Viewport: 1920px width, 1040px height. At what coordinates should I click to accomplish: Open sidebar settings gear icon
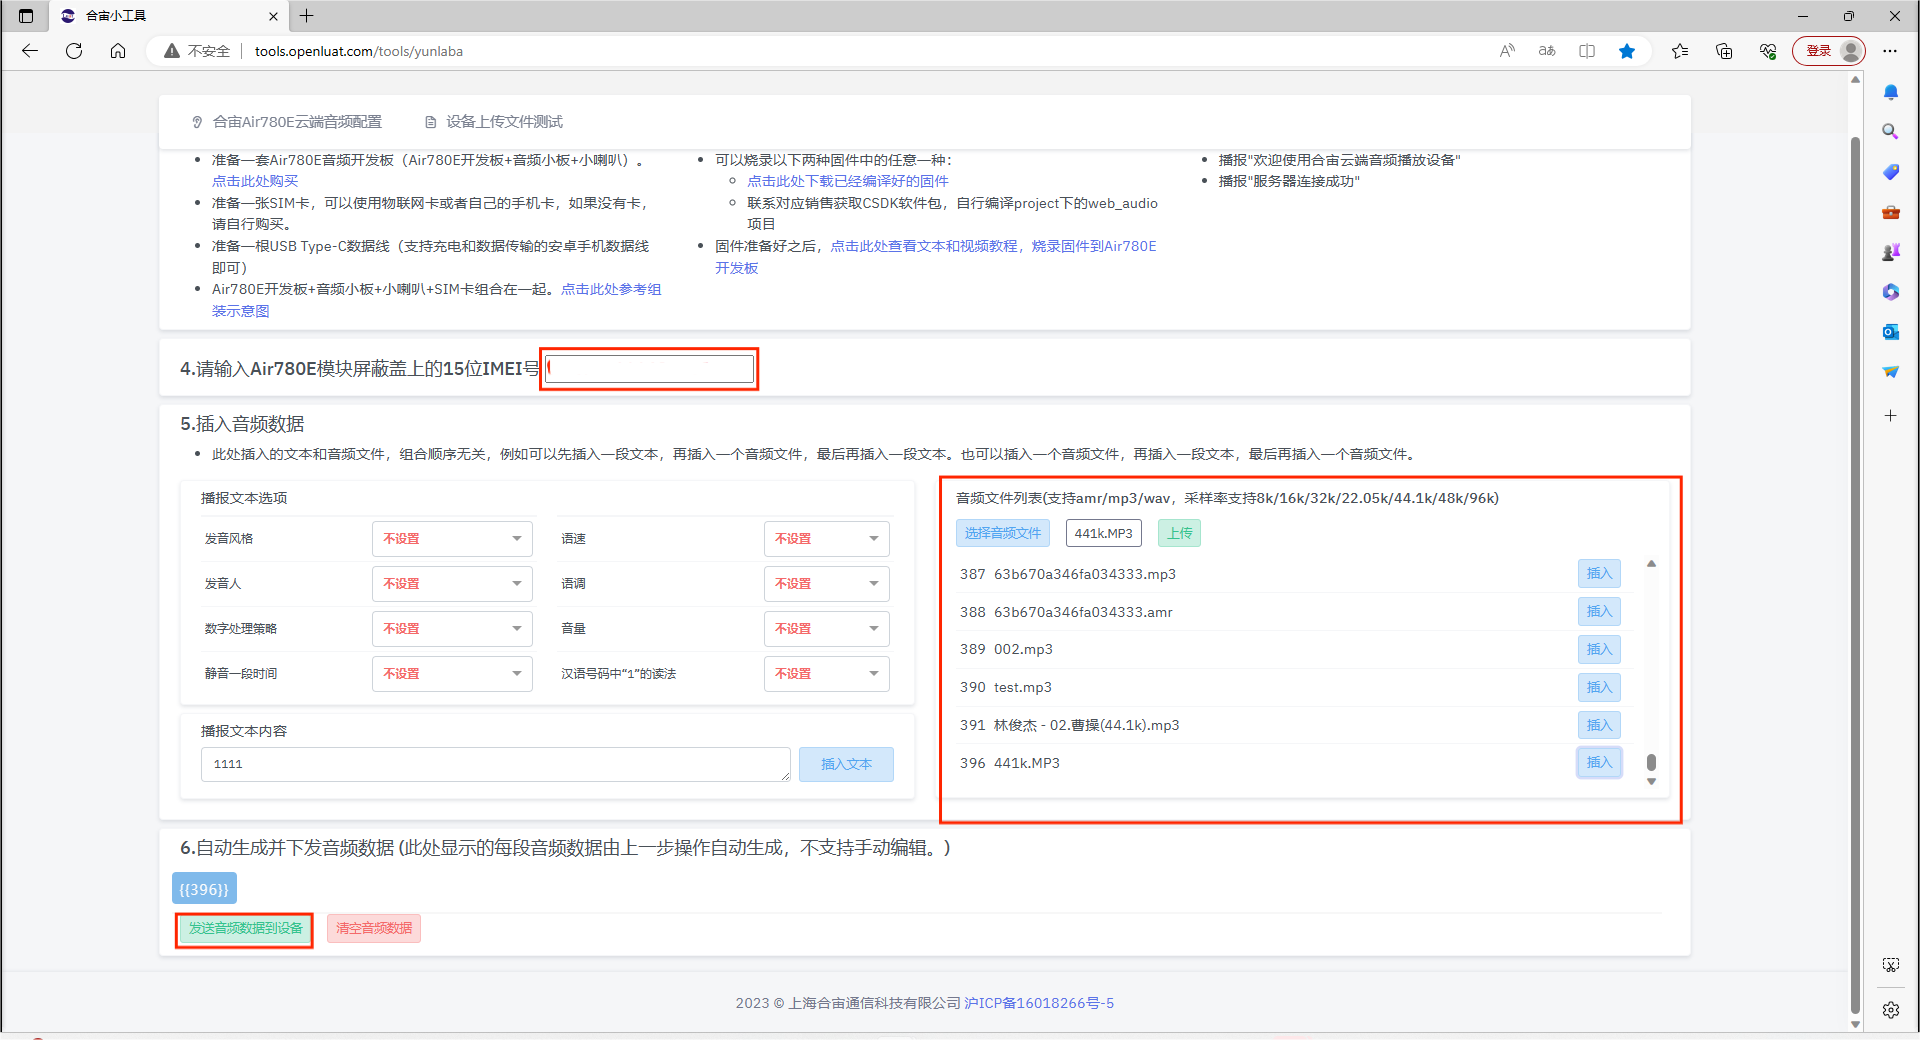tap(1890, 1010)
